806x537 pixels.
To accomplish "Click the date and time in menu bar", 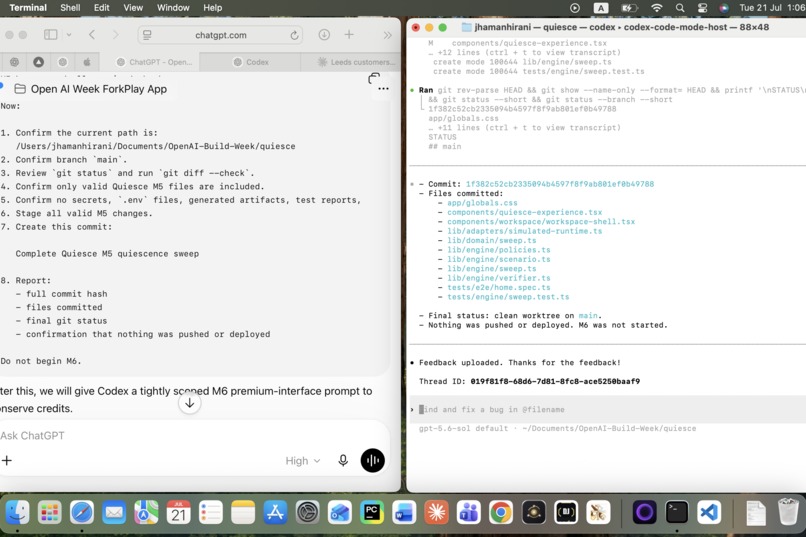I will (x=772, y=8).
